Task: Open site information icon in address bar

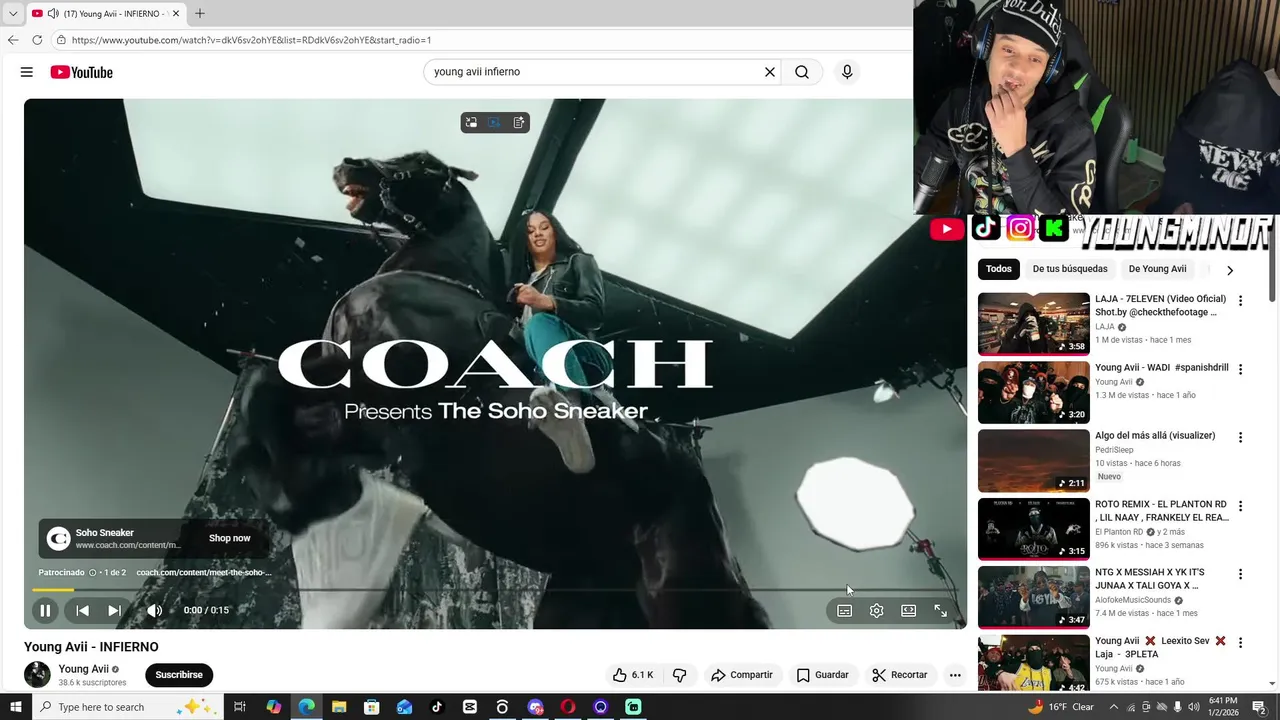Action: tap(61, 40)
